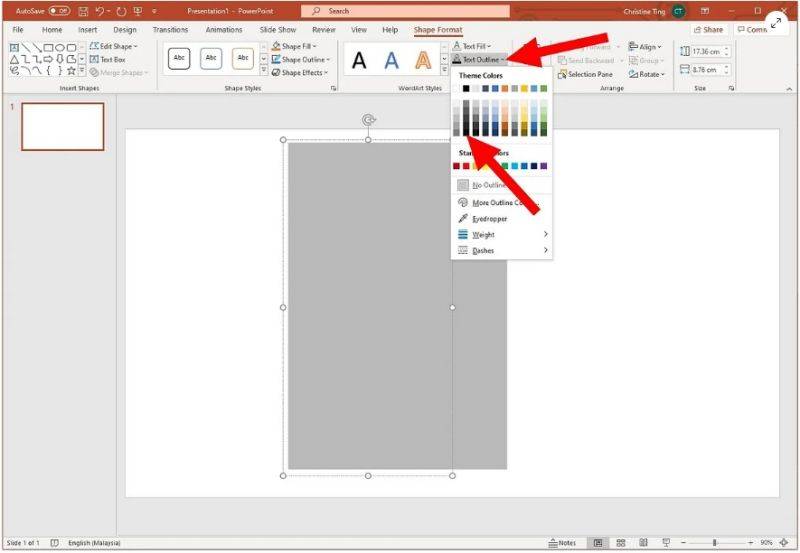Open the Shape Effects dropdown

click(299, 72)
